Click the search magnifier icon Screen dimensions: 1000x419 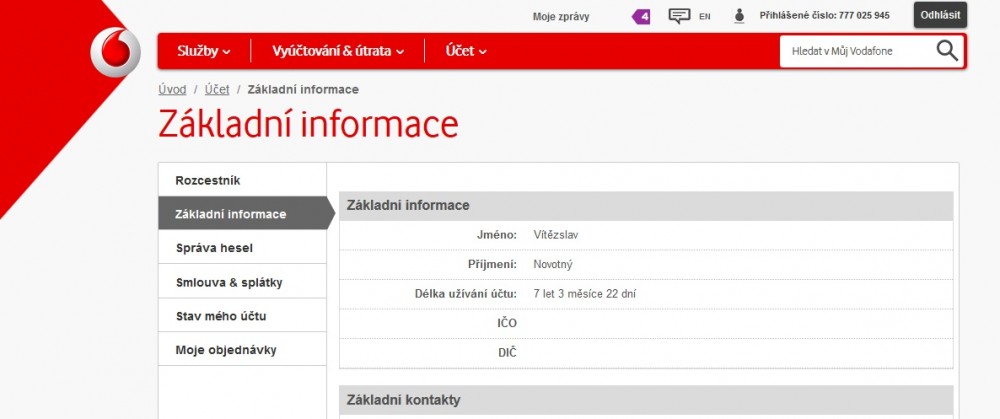946,51
